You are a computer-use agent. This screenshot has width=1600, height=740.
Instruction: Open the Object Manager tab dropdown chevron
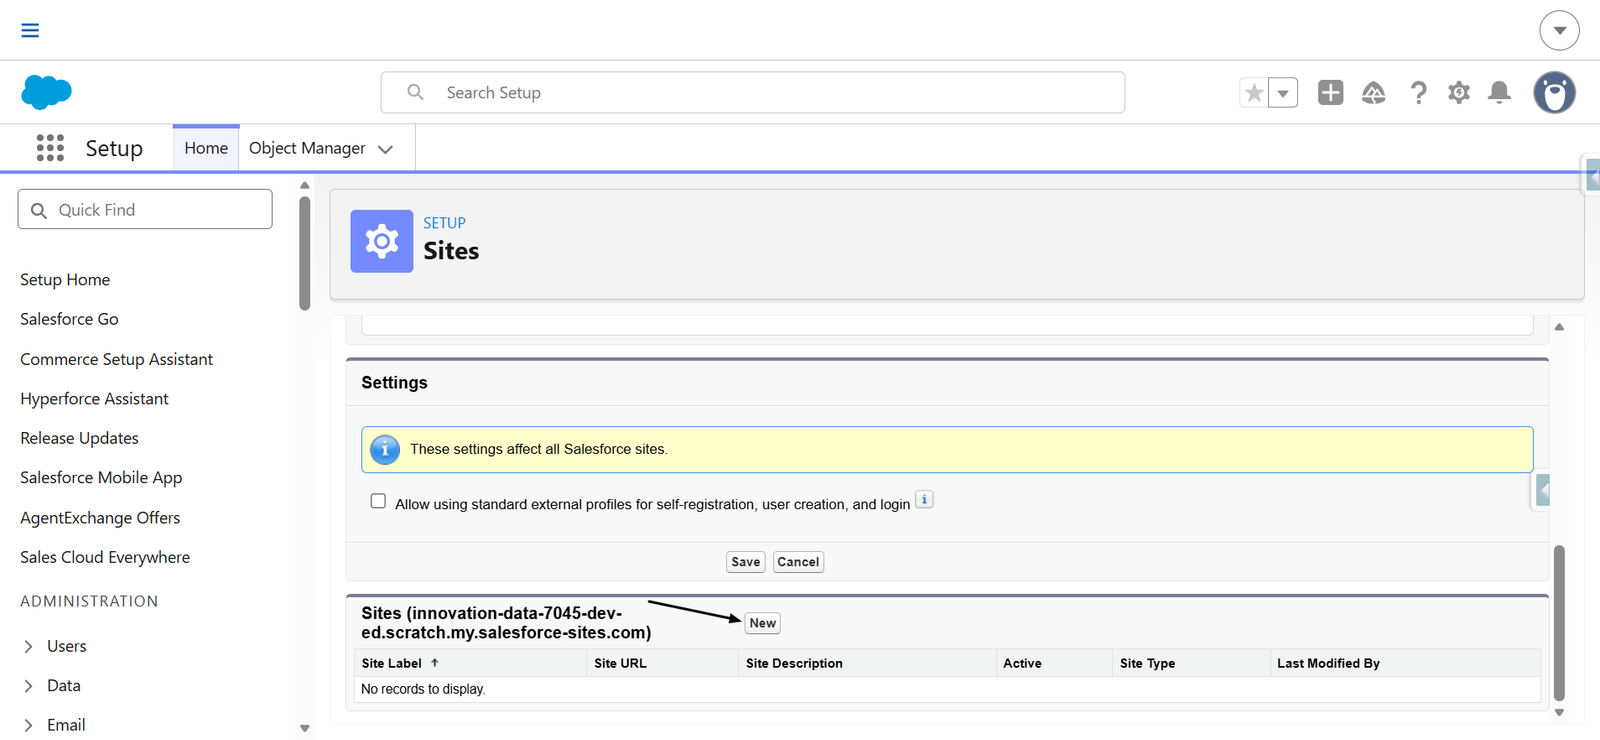pos(385,149)
